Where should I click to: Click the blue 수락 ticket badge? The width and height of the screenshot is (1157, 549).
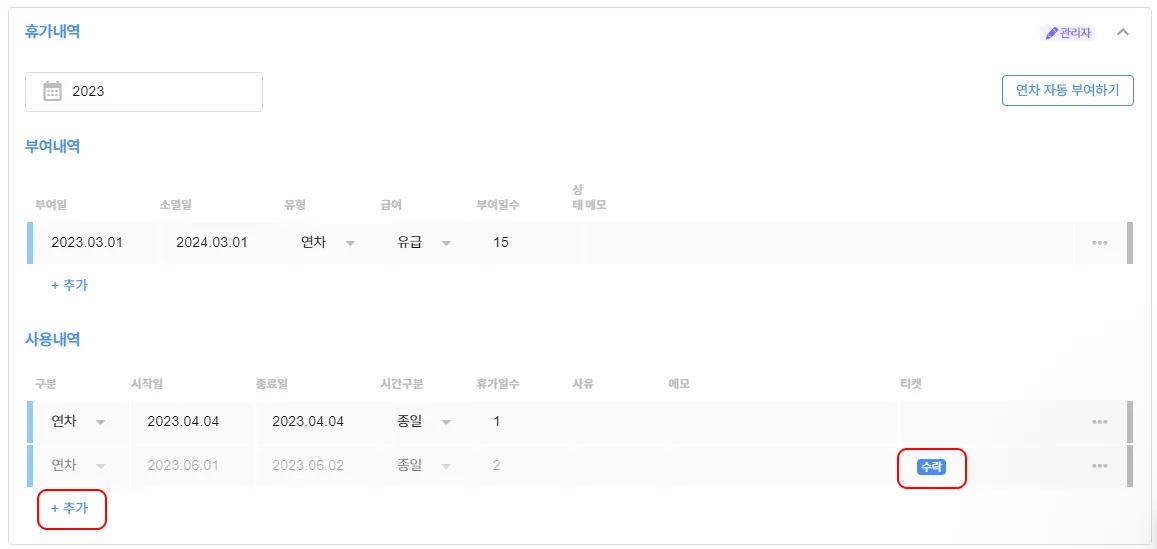pyautogui.click(x=931, y=466)
